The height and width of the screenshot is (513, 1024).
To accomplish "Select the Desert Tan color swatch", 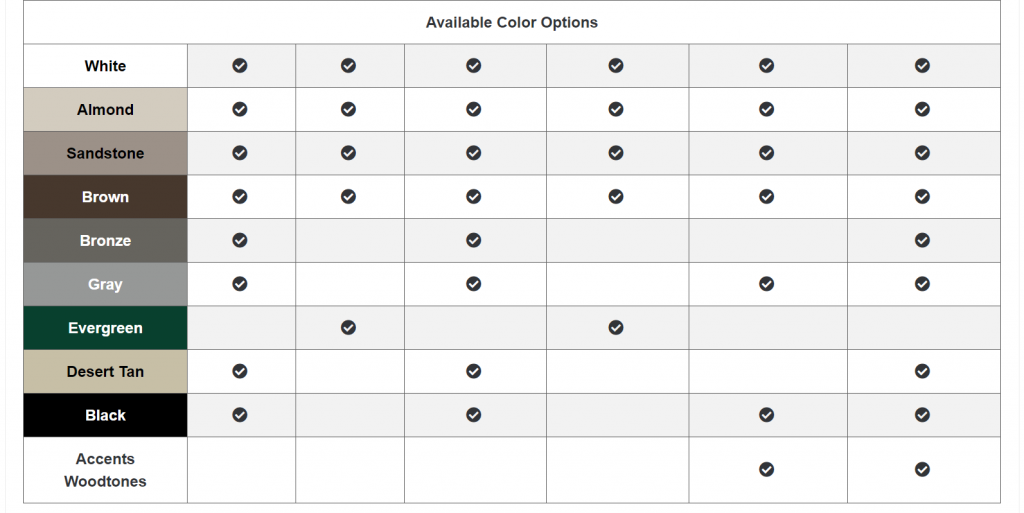I will (105, 372).
